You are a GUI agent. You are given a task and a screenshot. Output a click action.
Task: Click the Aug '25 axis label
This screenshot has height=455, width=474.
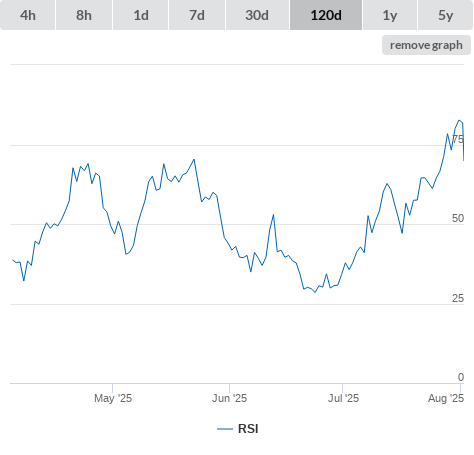[x=446, y=398]
